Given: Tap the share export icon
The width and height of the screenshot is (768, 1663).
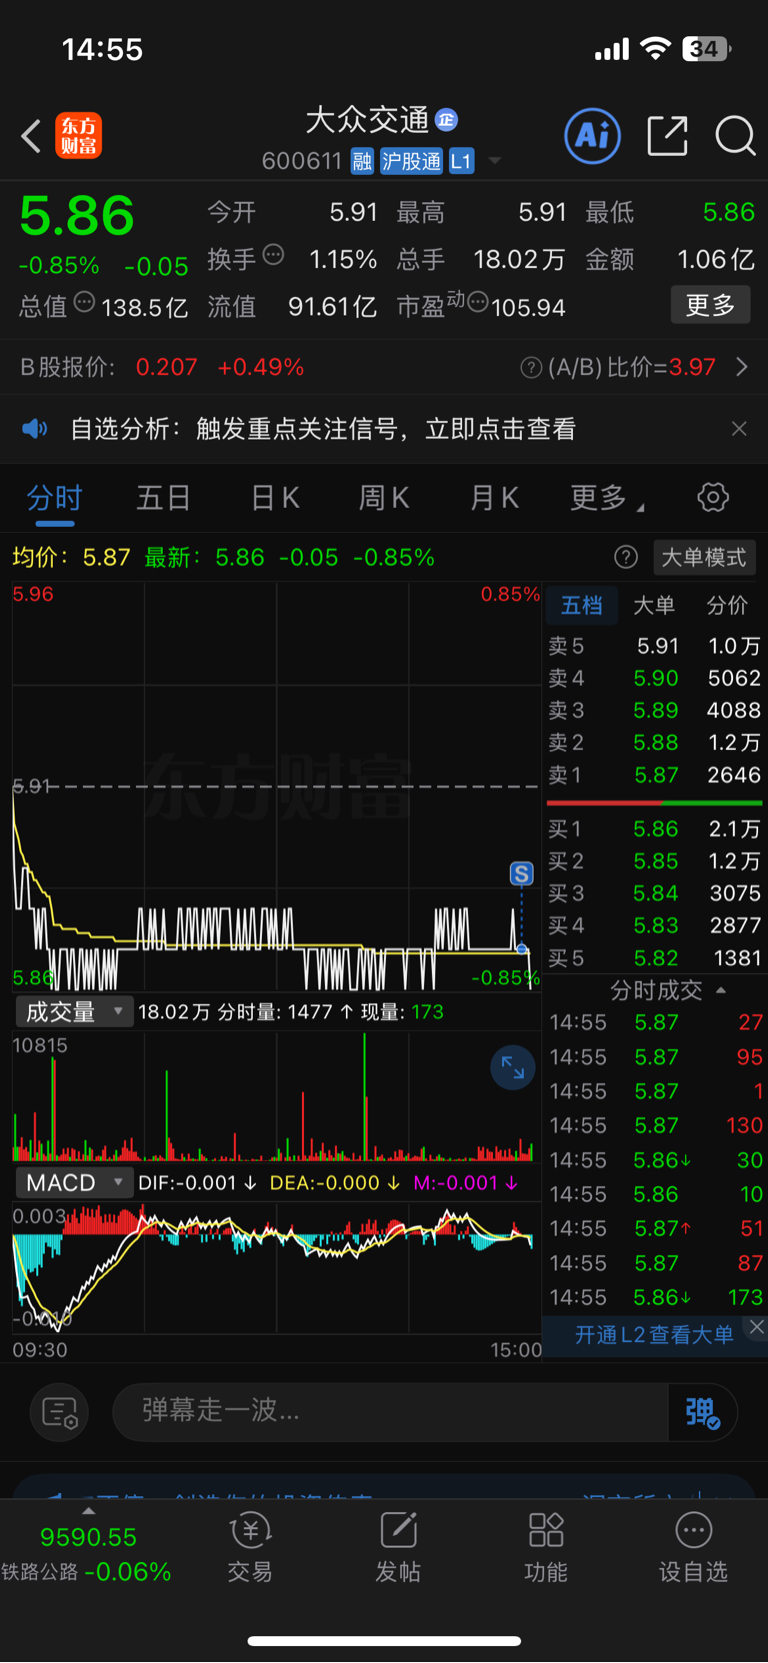Looking at the screenshot, I should [x=667, y=136].
